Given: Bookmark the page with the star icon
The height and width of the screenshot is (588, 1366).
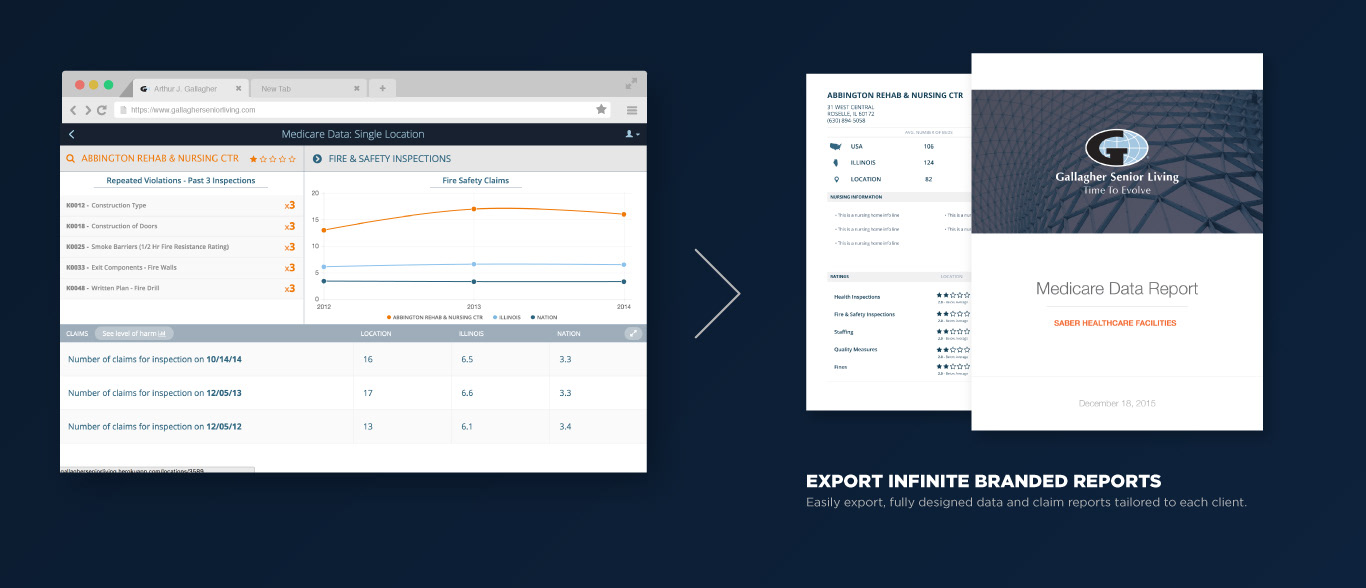Looking at the screenshot, I should 601,109.
